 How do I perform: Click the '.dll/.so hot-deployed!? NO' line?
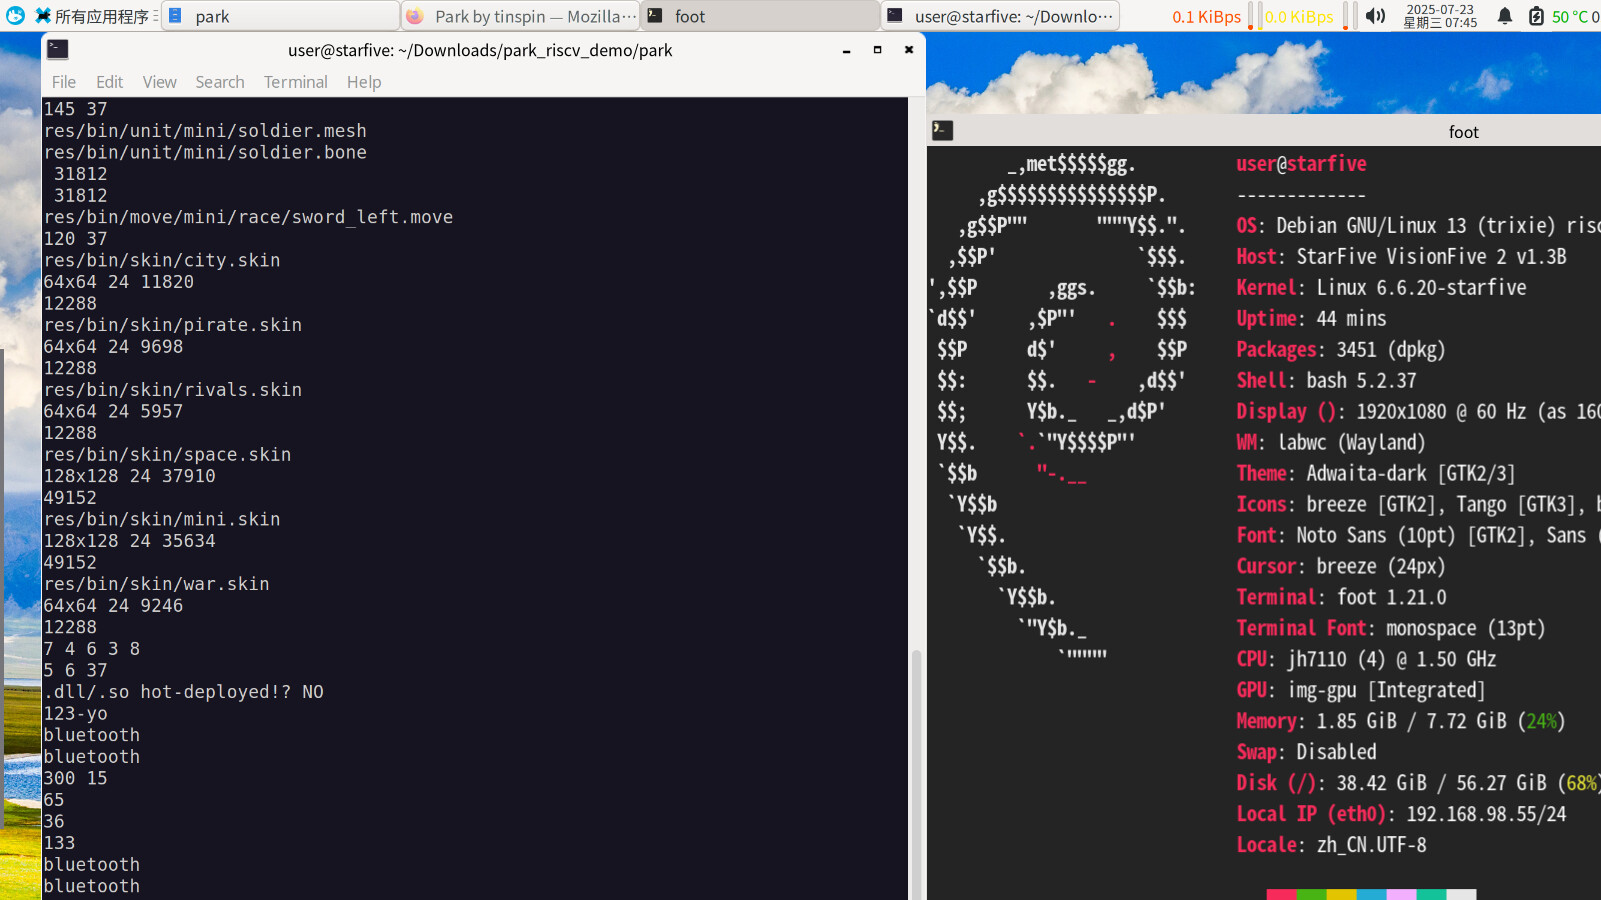click(183, 692)
